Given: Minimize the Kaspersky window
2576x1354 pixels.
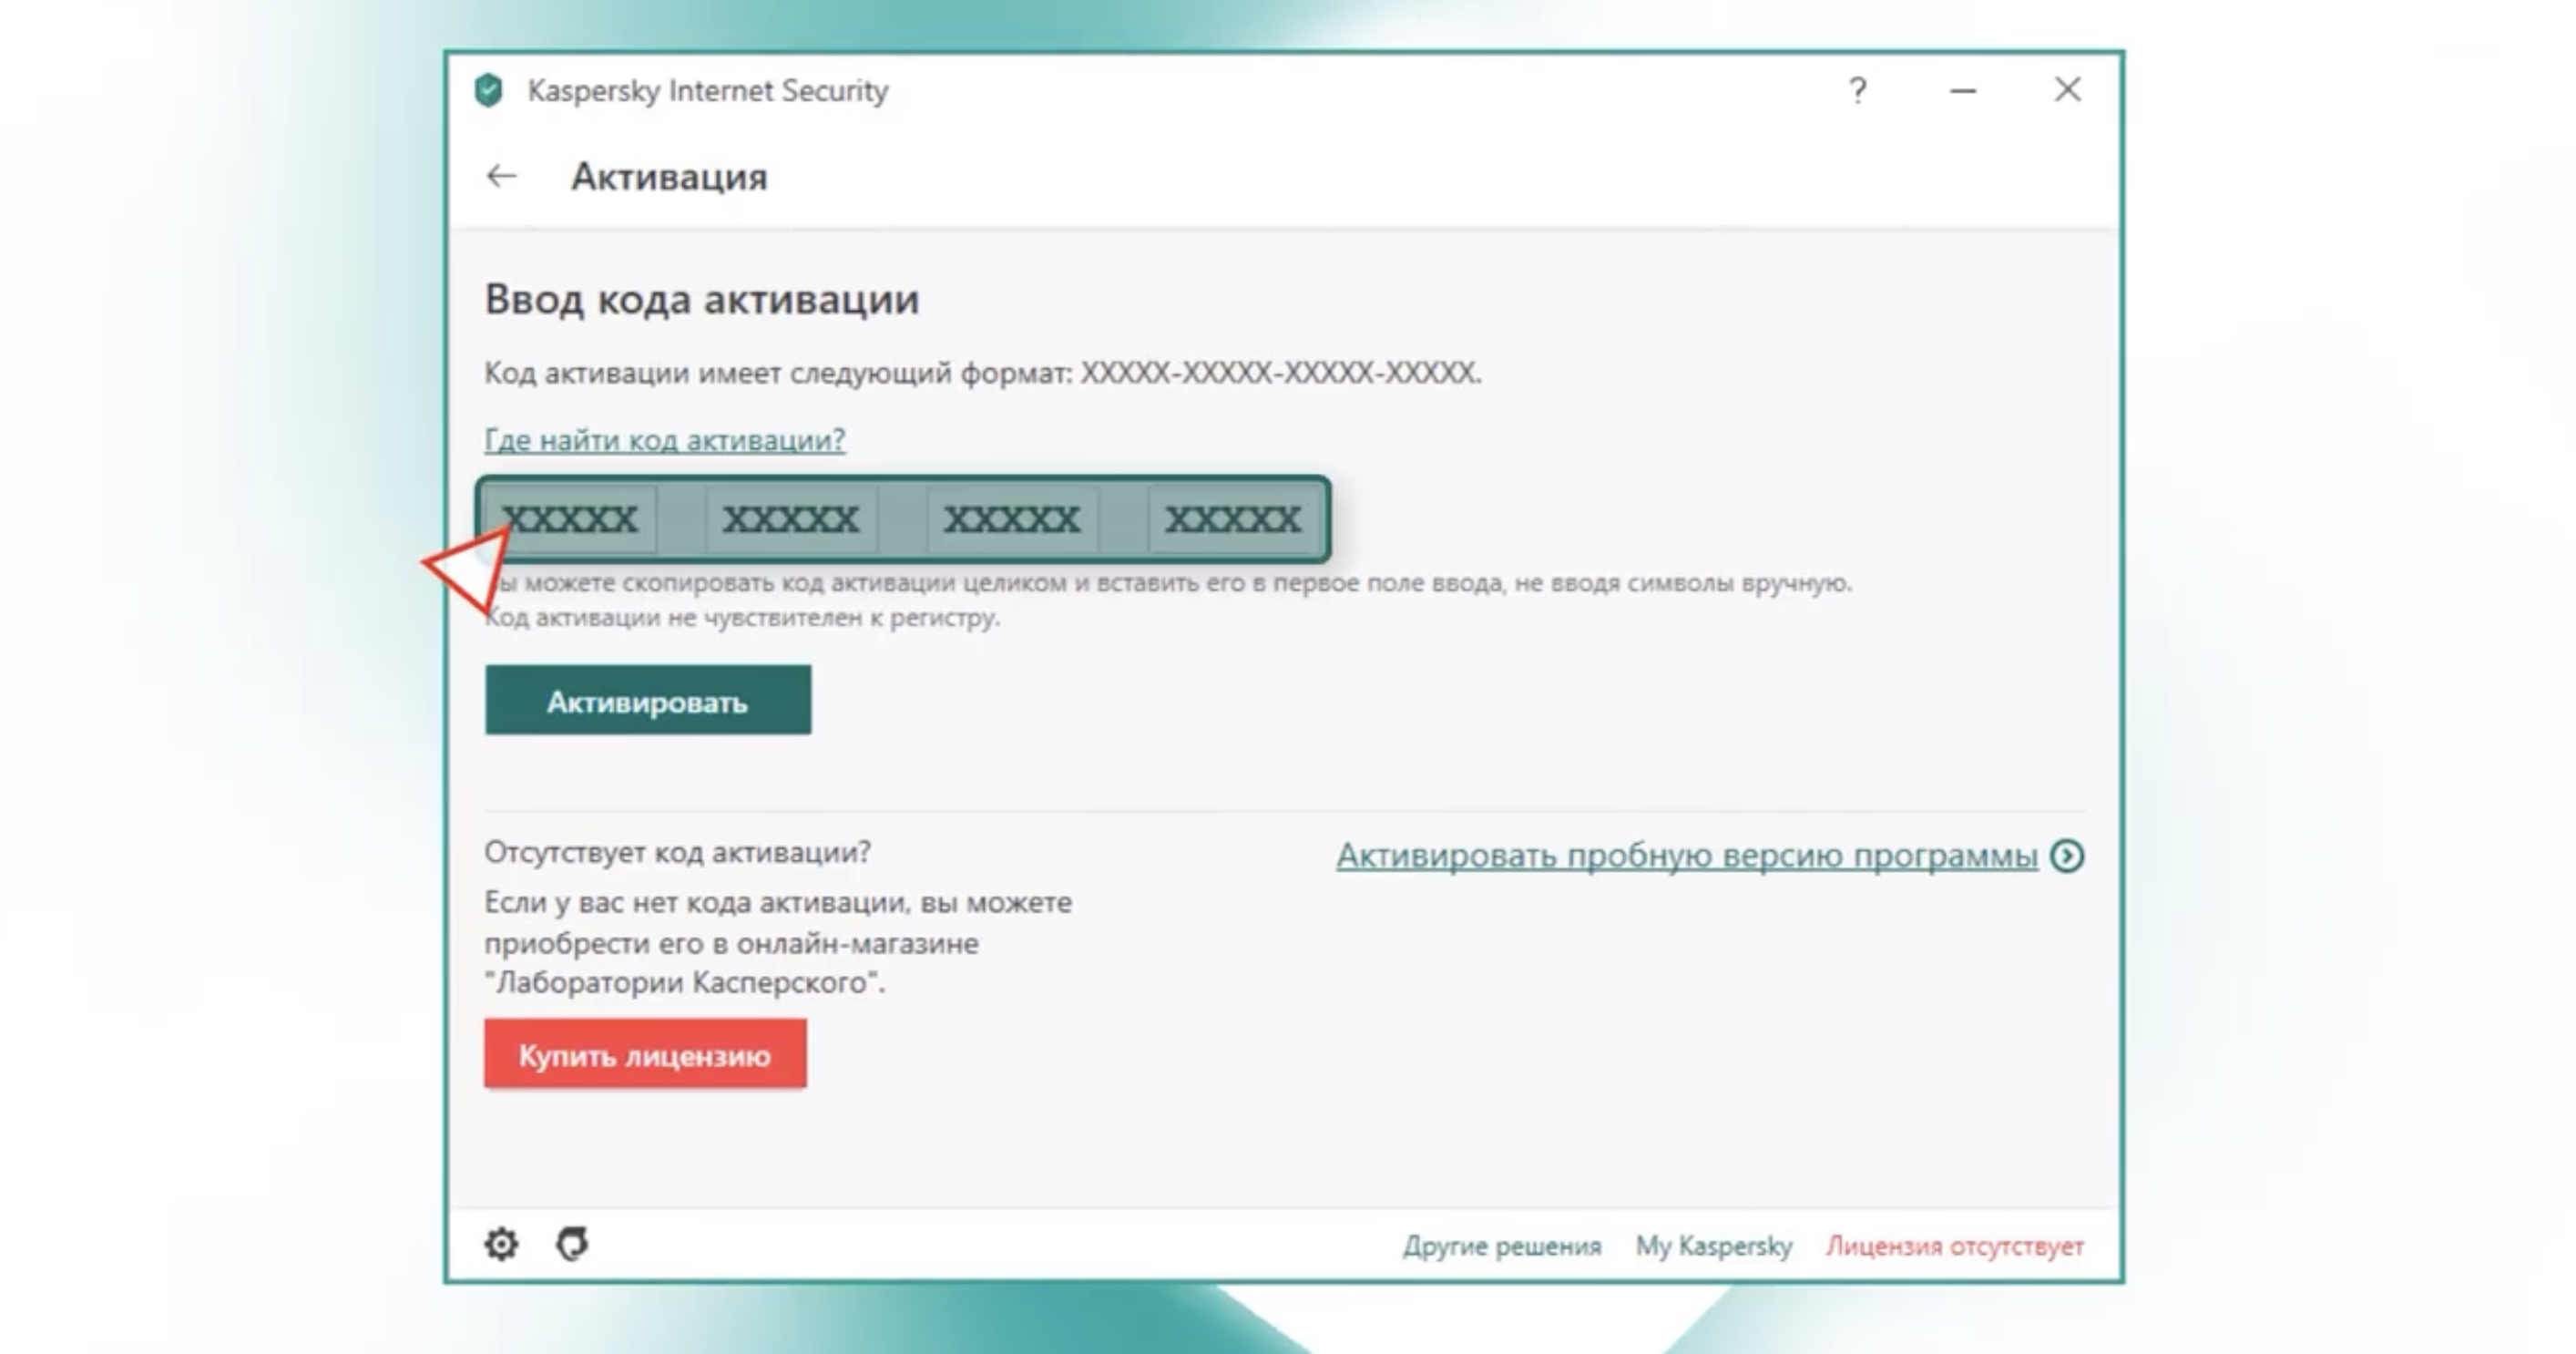Looking at the screenshot, I should [1963, 91].
